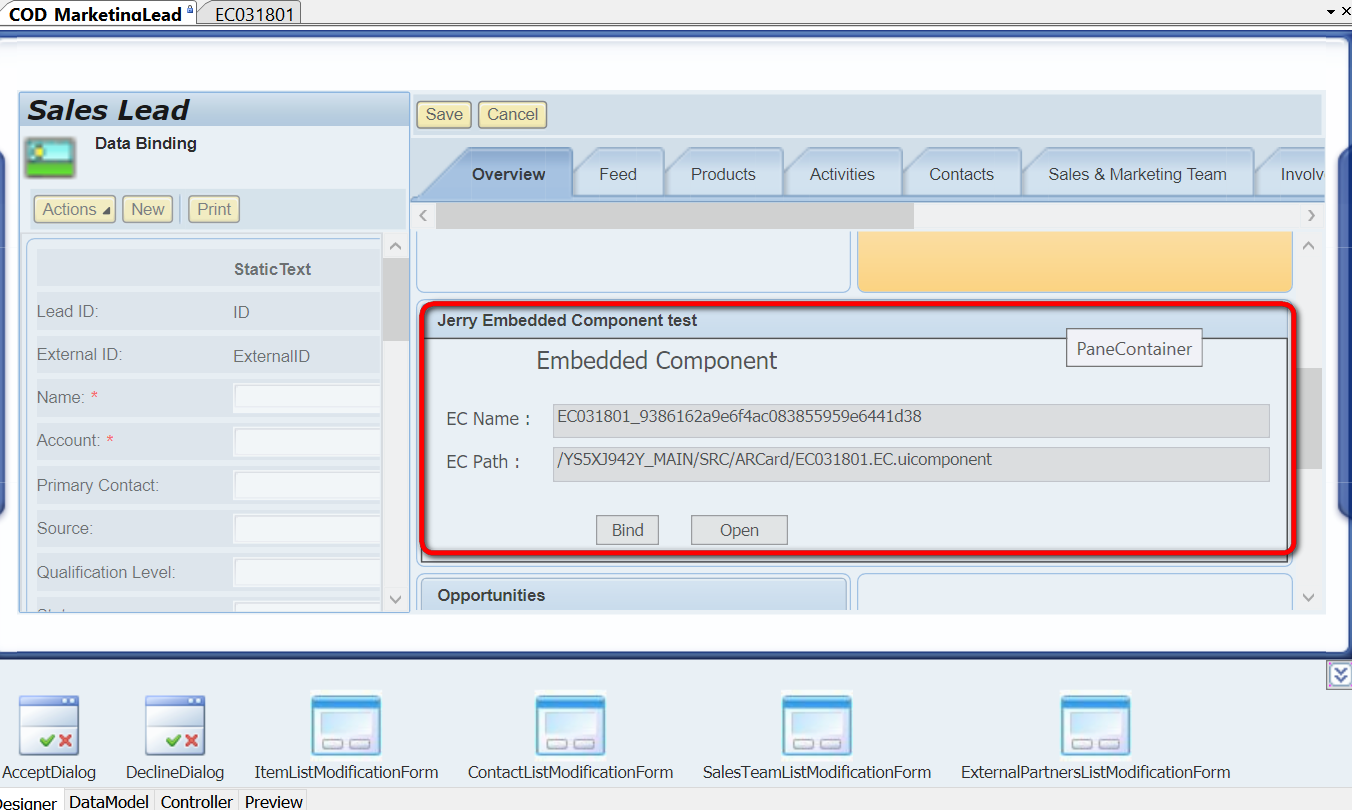Select the Jerry Embedded Component test header

[x=854, y=321]
